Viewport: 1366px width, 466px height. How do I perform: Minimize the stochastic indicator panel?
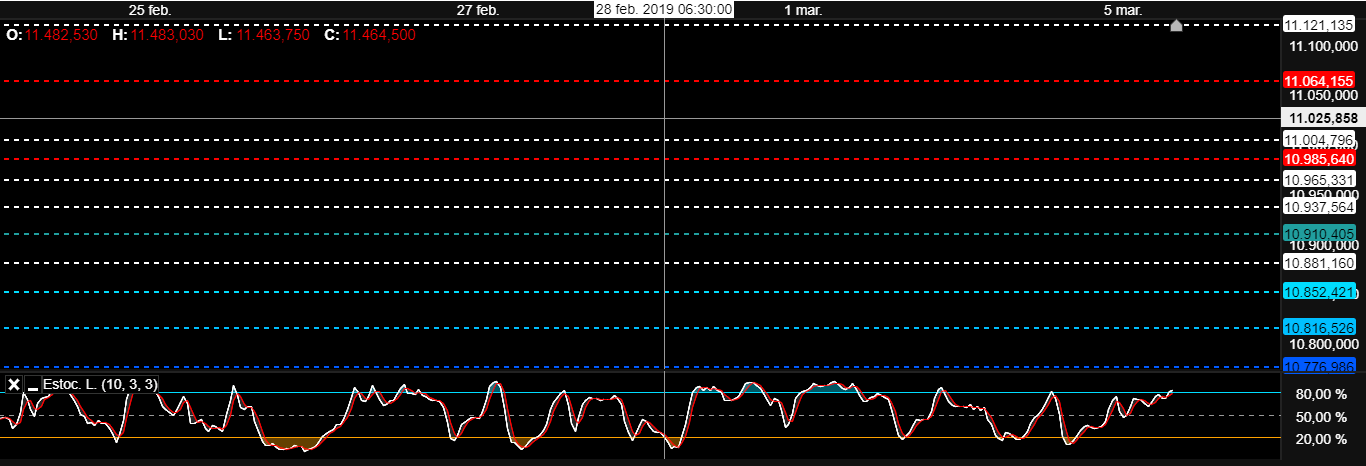[33, 385]
